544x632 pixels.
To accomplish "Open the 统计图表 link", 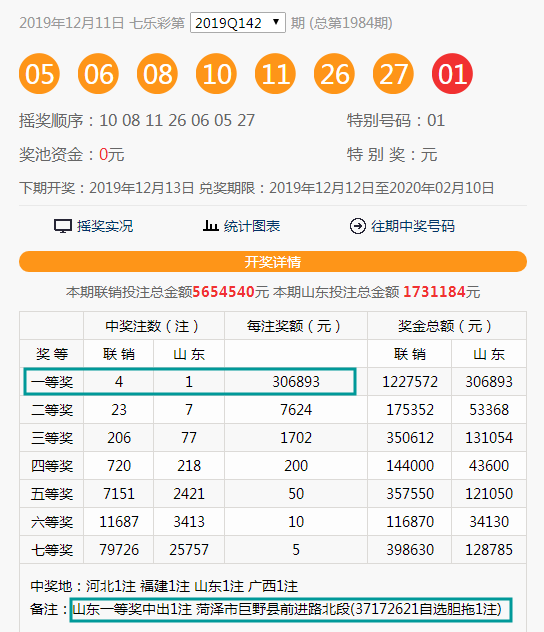I will click(x=251, y=226).
